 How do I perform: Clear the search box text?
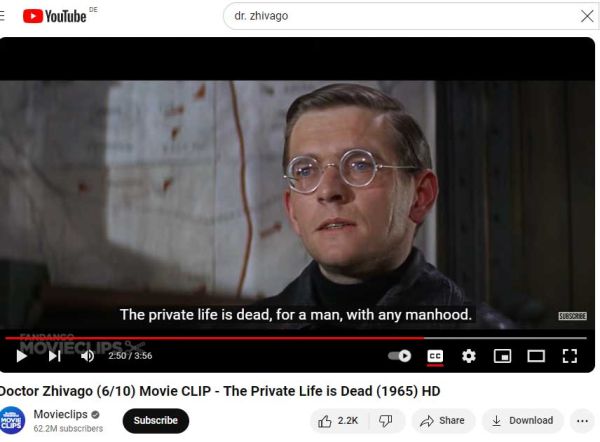click(x=587, y=16)
